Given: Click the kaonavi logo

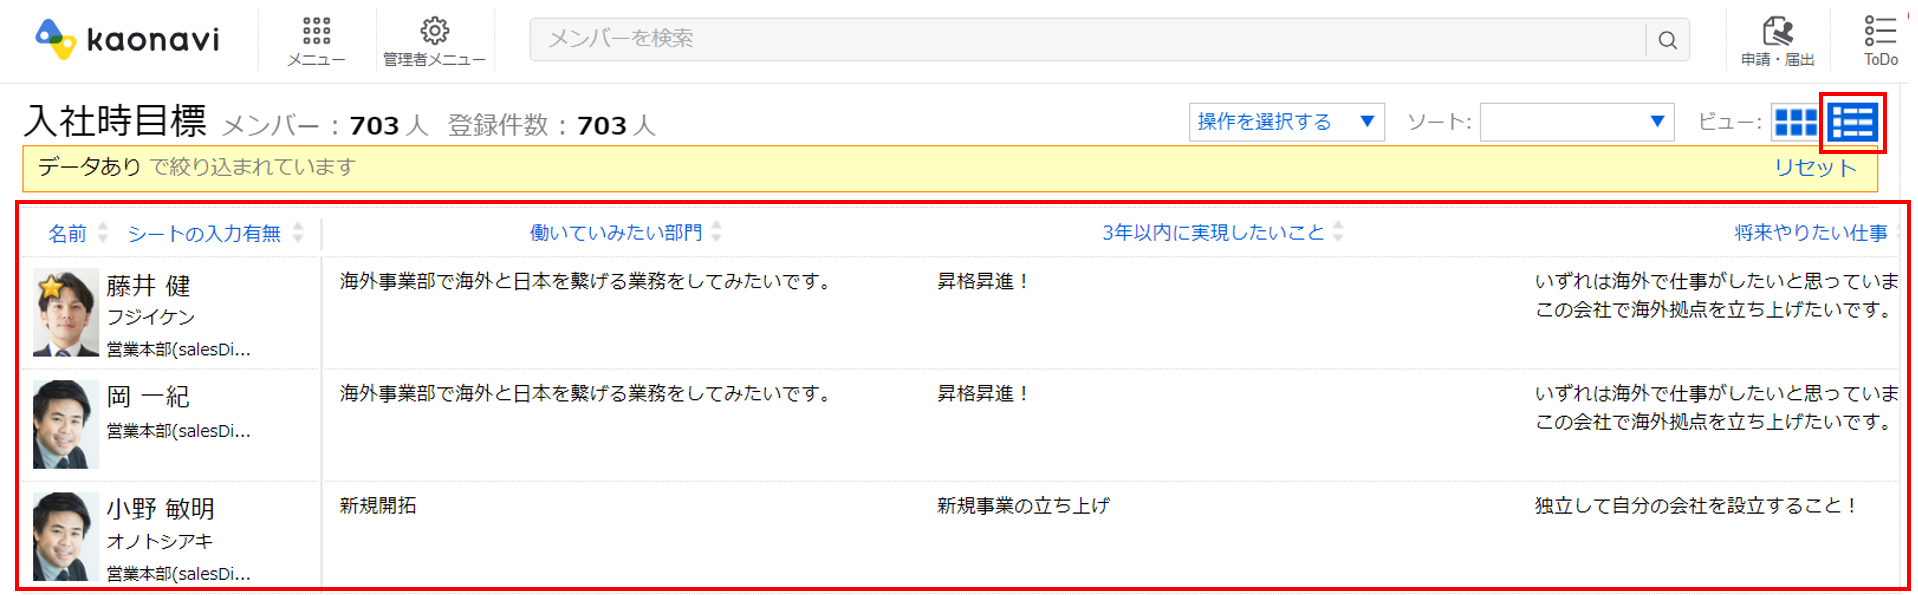Looking at the screenshot, I should coord(127,39).
